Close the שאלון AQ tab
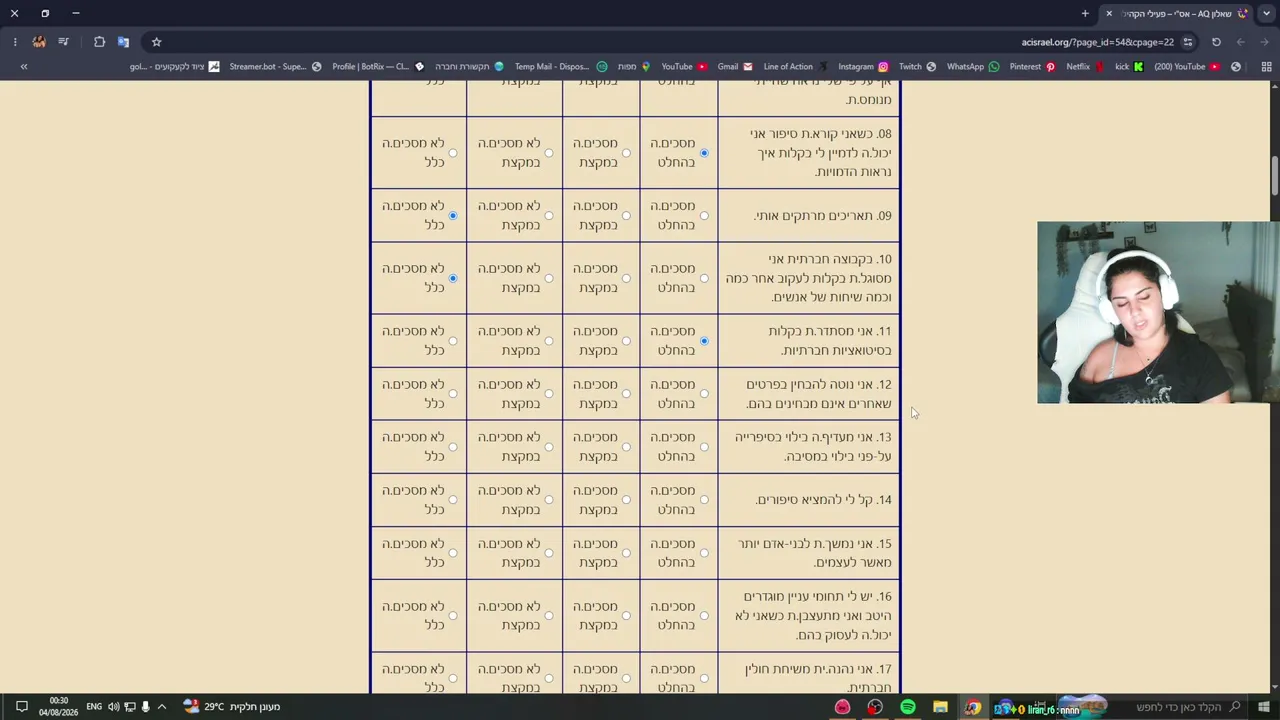The height and width of the screenshot is (720, 1280). [1109, 14]
